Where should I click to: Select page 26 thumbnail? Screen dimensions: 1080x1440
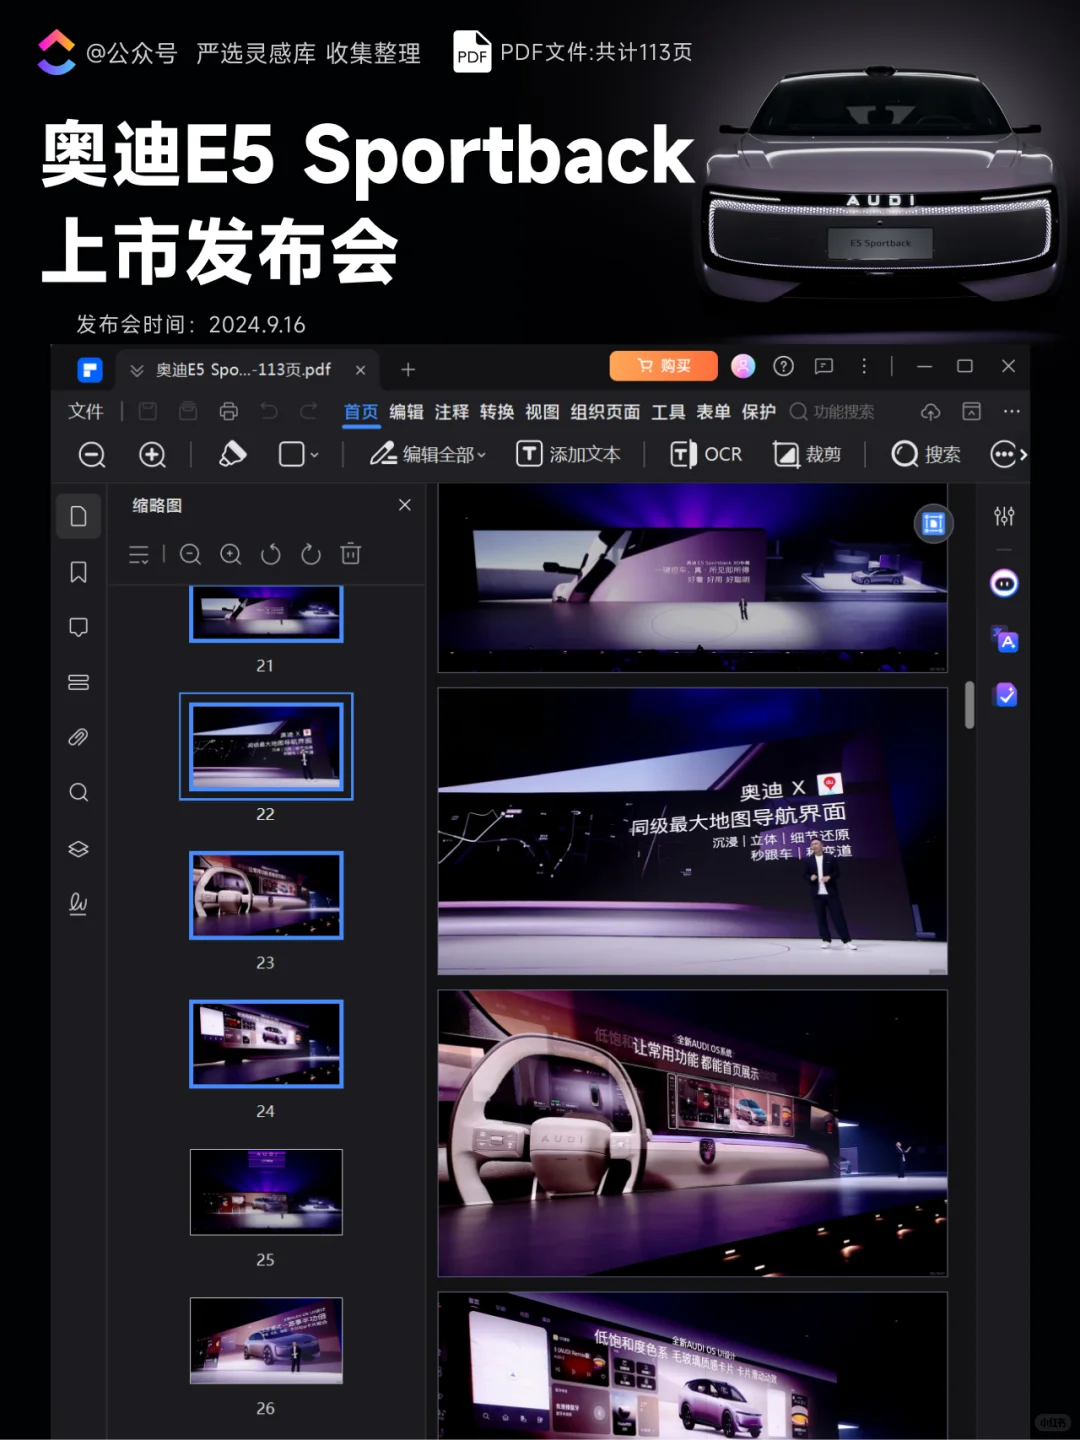pos(266,1341)
